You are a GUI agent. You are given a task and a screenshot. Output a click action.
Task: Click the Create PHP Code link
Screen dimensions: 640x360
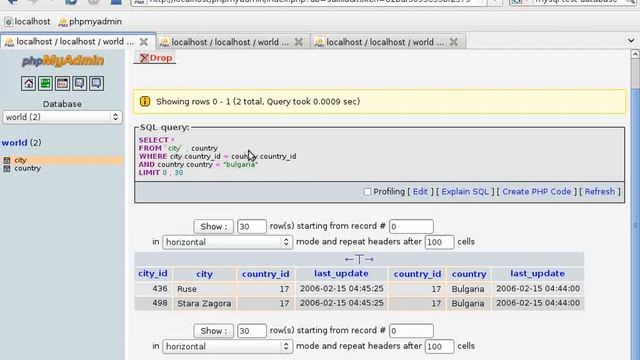536,192
